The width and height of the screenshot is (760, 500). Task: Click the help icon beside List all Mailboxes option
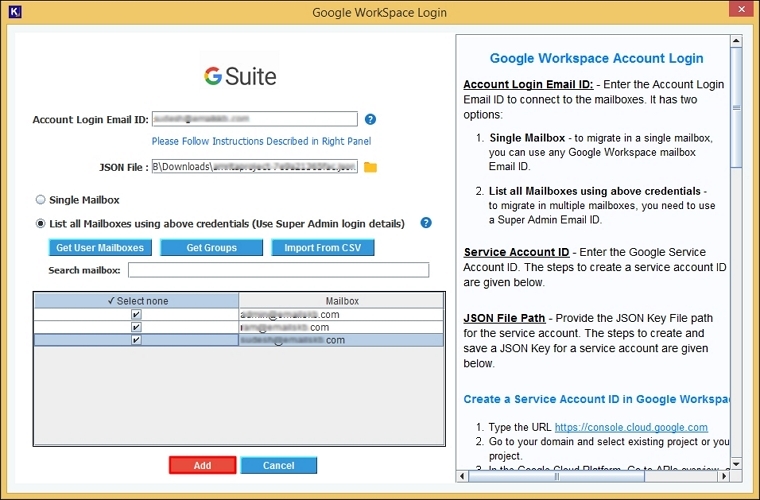(426, 223)
